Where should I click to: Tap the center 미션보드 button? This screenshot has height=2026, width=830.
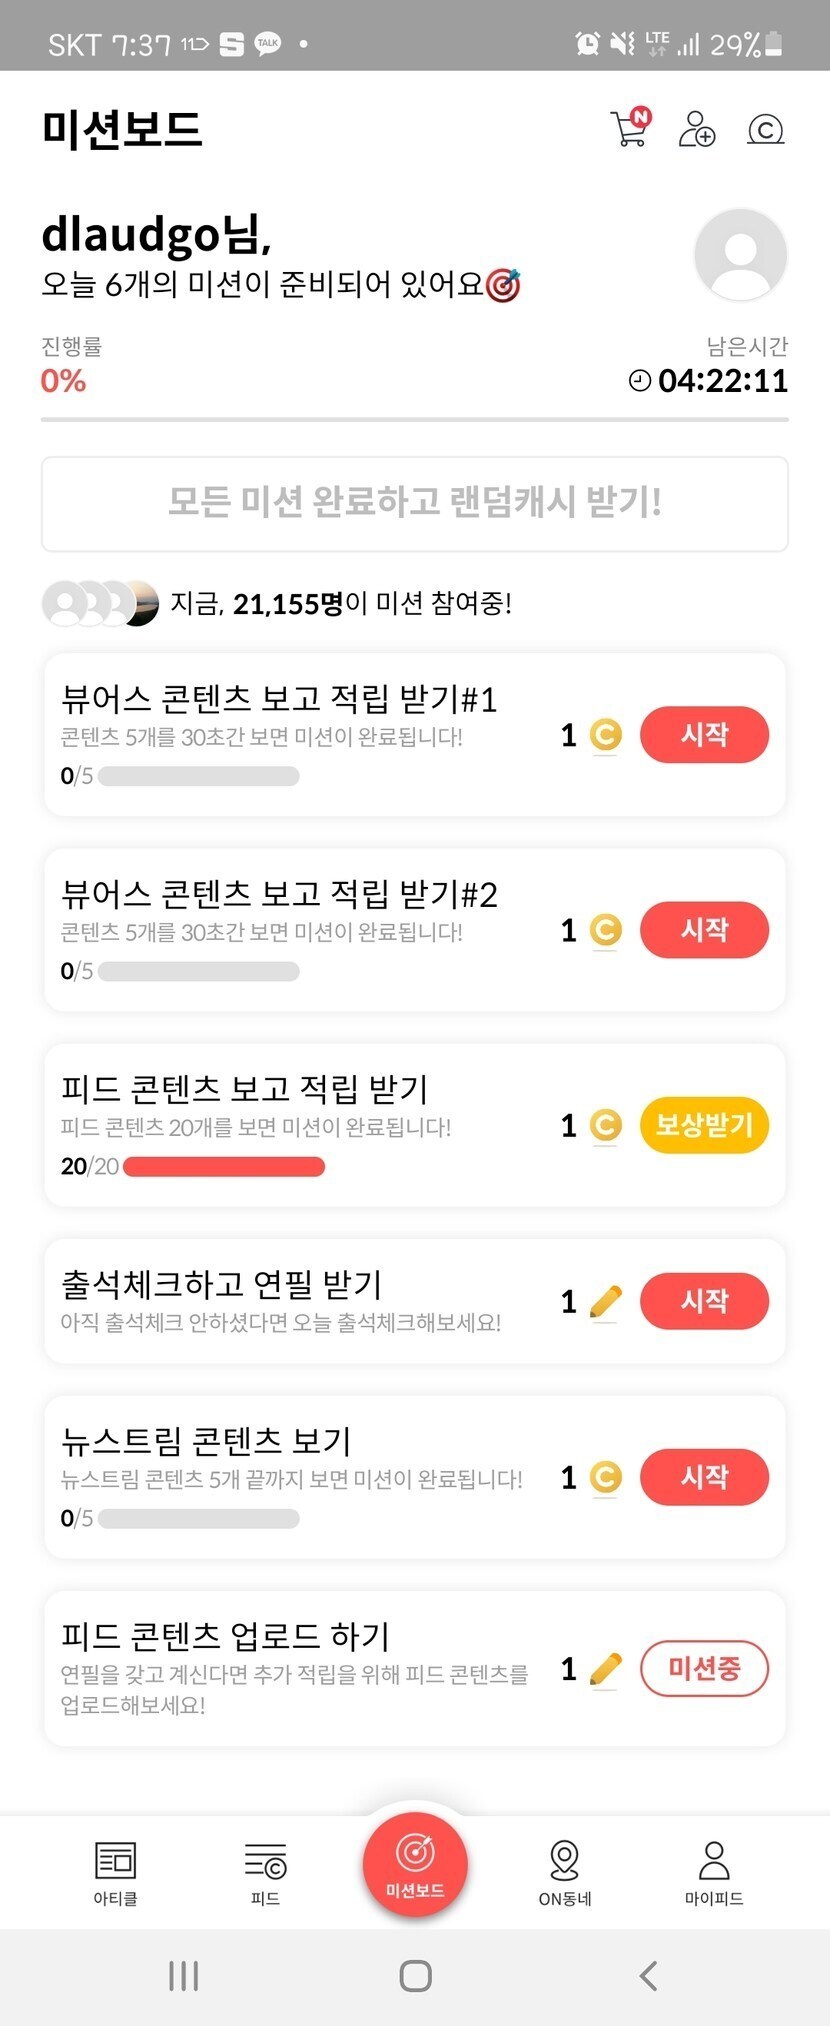click(x=415, y=1866)
